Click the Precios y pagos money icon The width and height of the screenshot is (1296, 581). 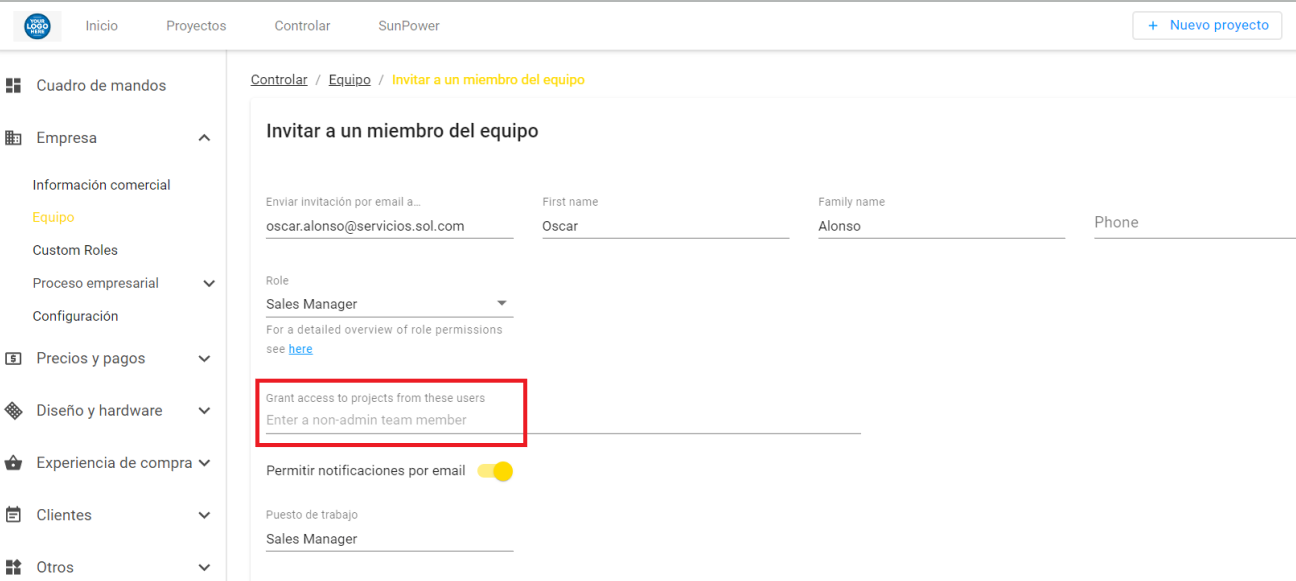pyautogui.click(x=14, y=358)
